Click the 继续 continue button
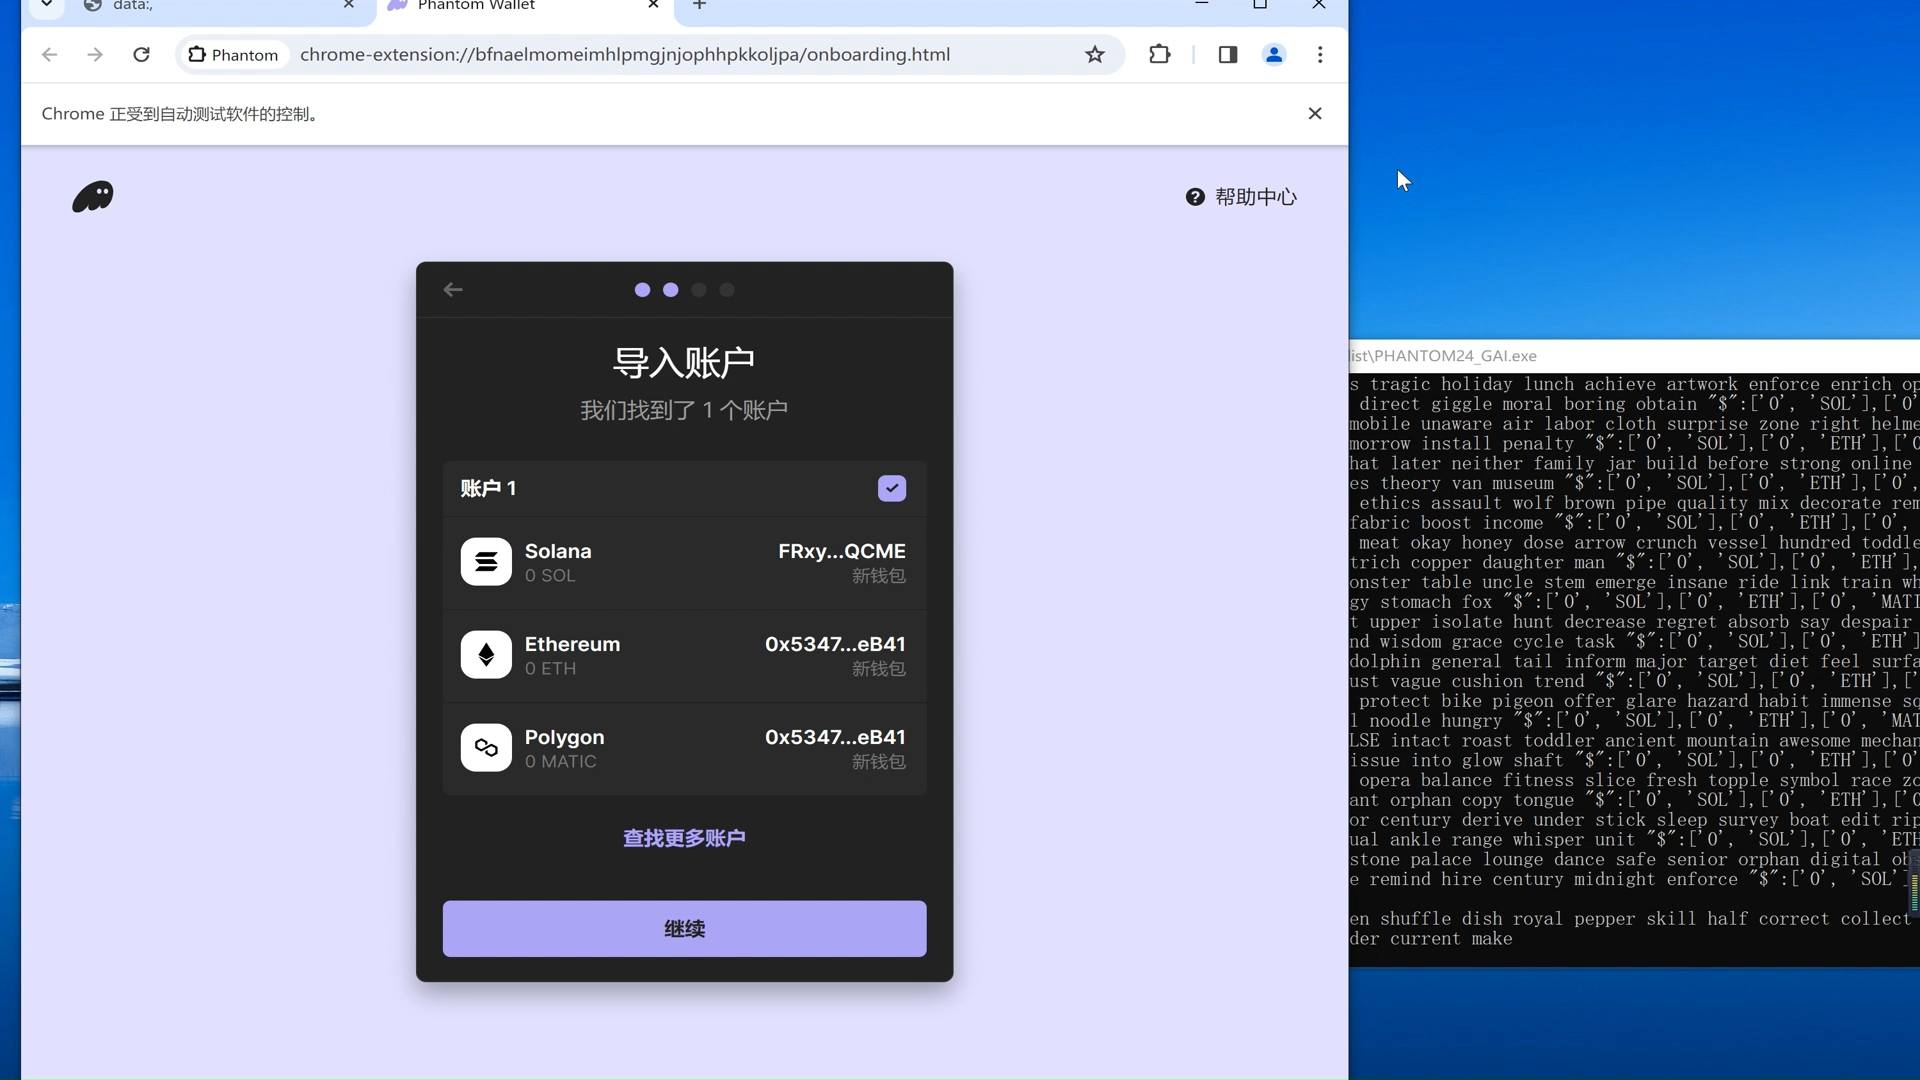 (685, 929)
